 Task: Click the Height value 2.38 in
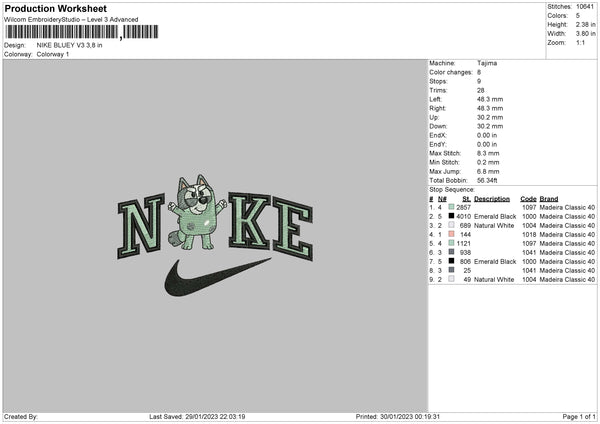(x=586, y=24)
